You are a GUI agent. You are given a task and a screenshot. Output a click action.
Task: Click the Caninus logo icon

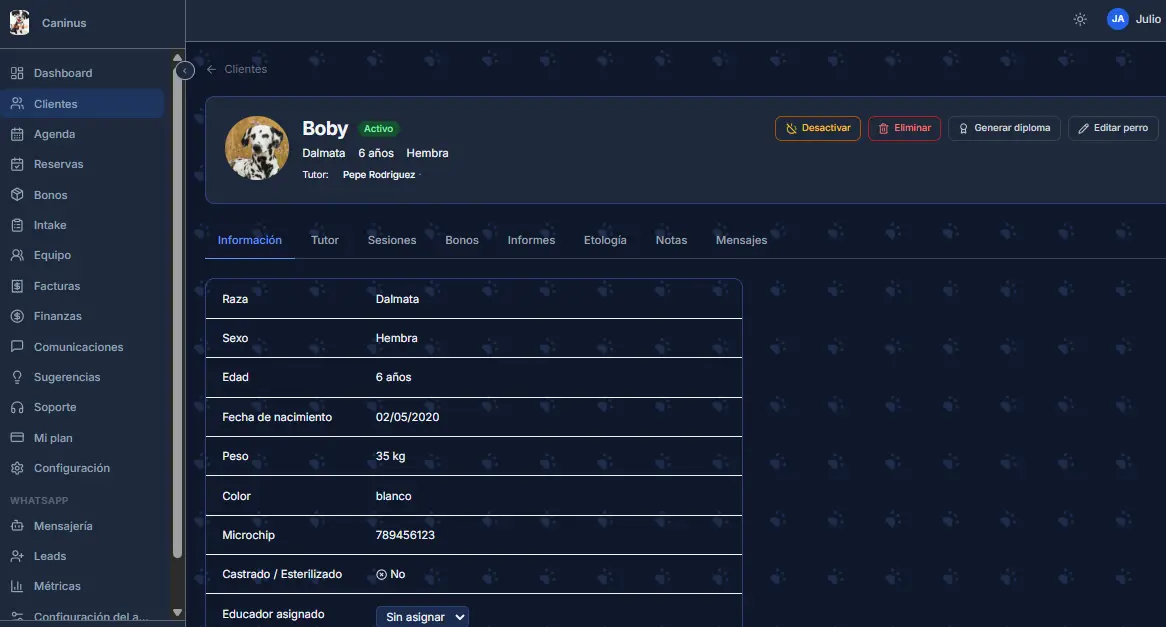pyautogui.click(x=19, y=22)
